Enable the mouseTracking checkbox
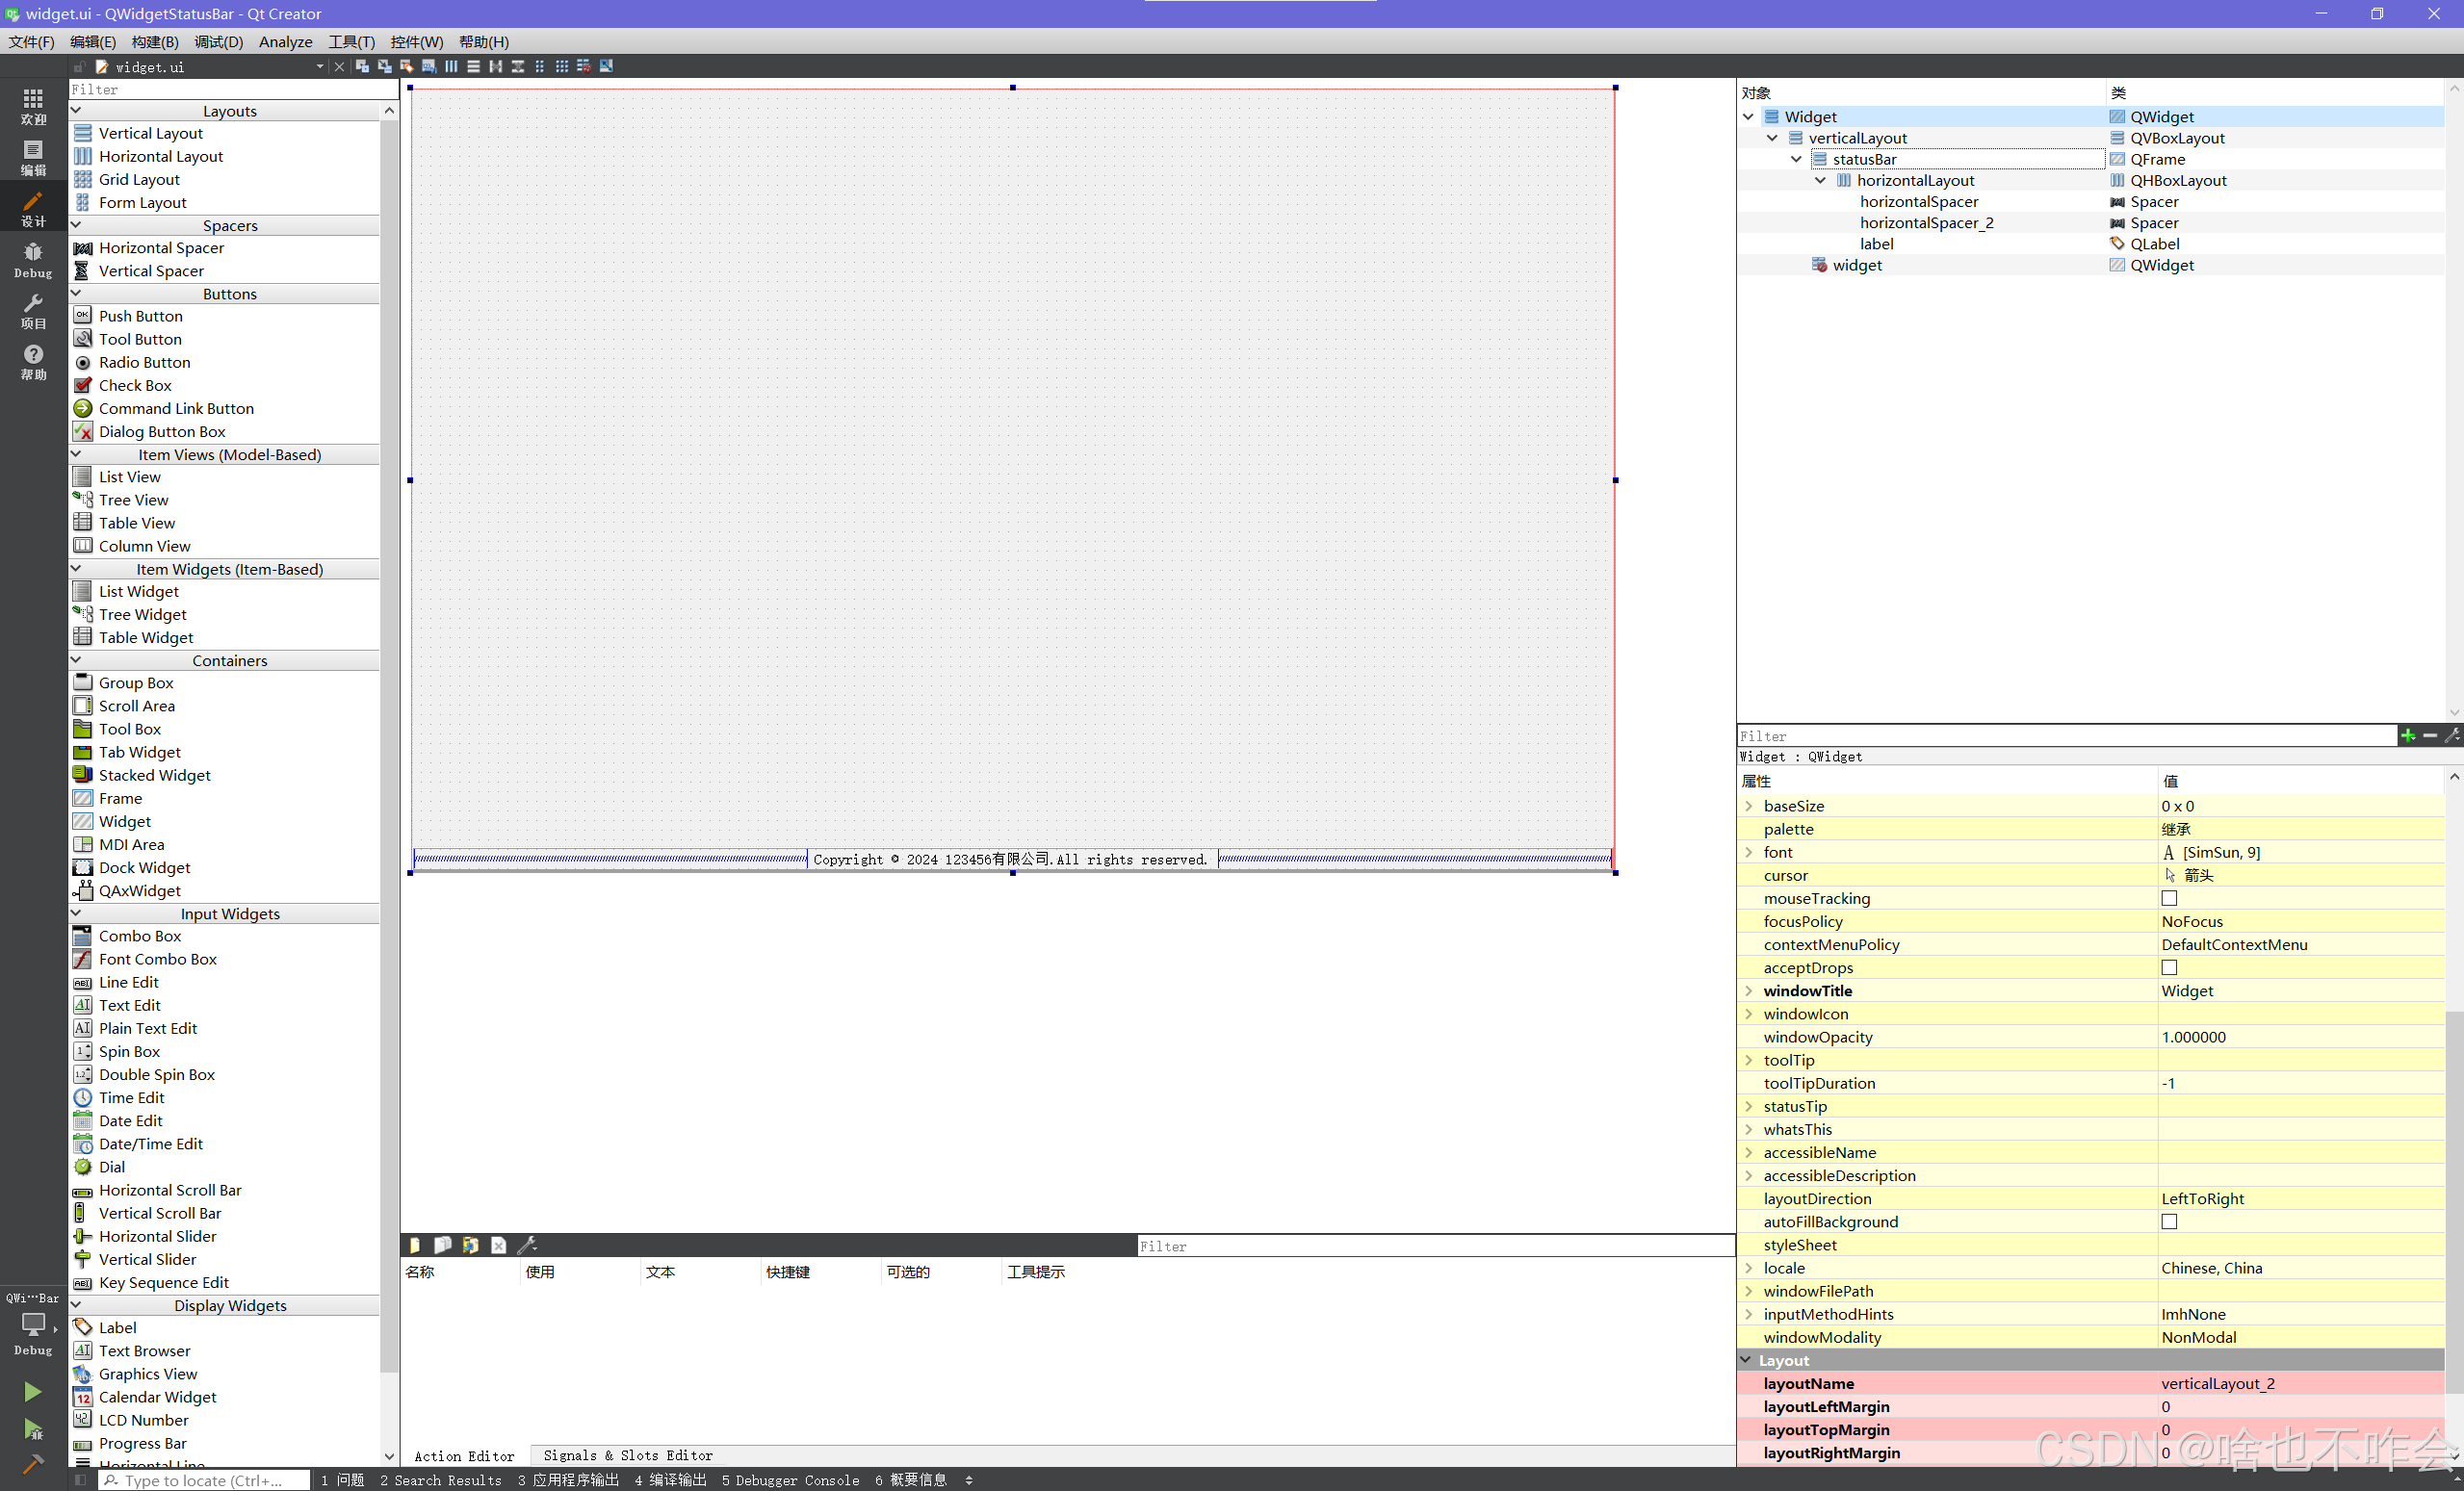This screenshot has width=2464, height=1491. [x=2168, y=898]
